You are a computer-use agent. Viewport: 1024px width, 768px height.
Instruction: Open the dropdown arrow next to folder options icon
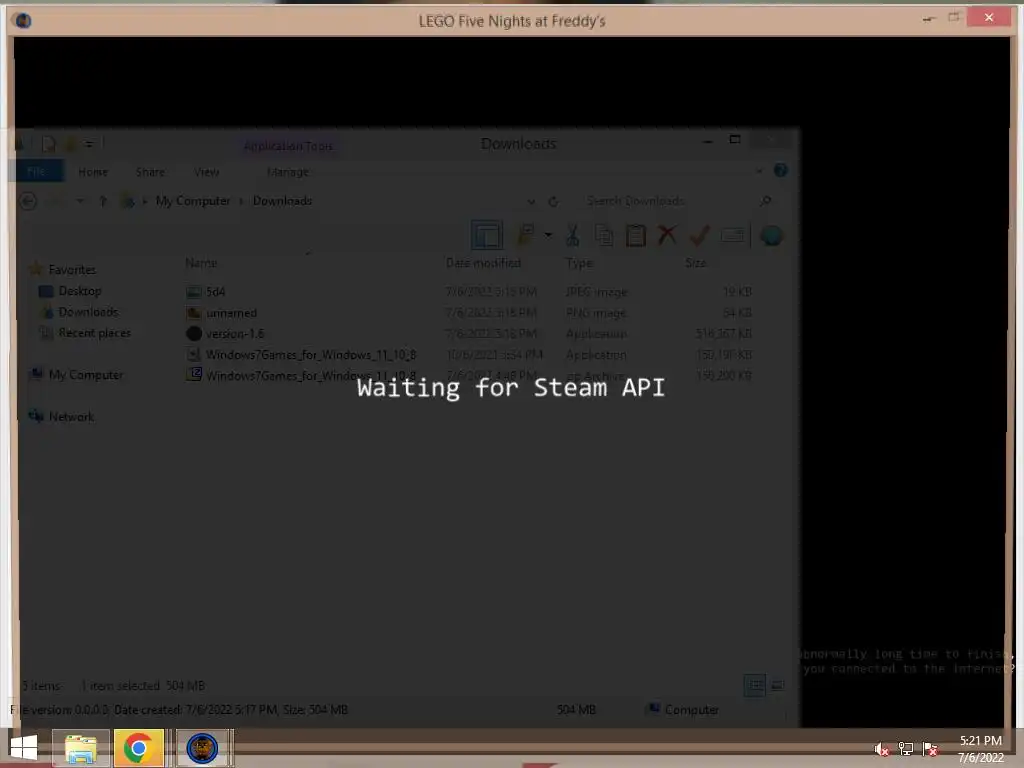coord(548,235)
